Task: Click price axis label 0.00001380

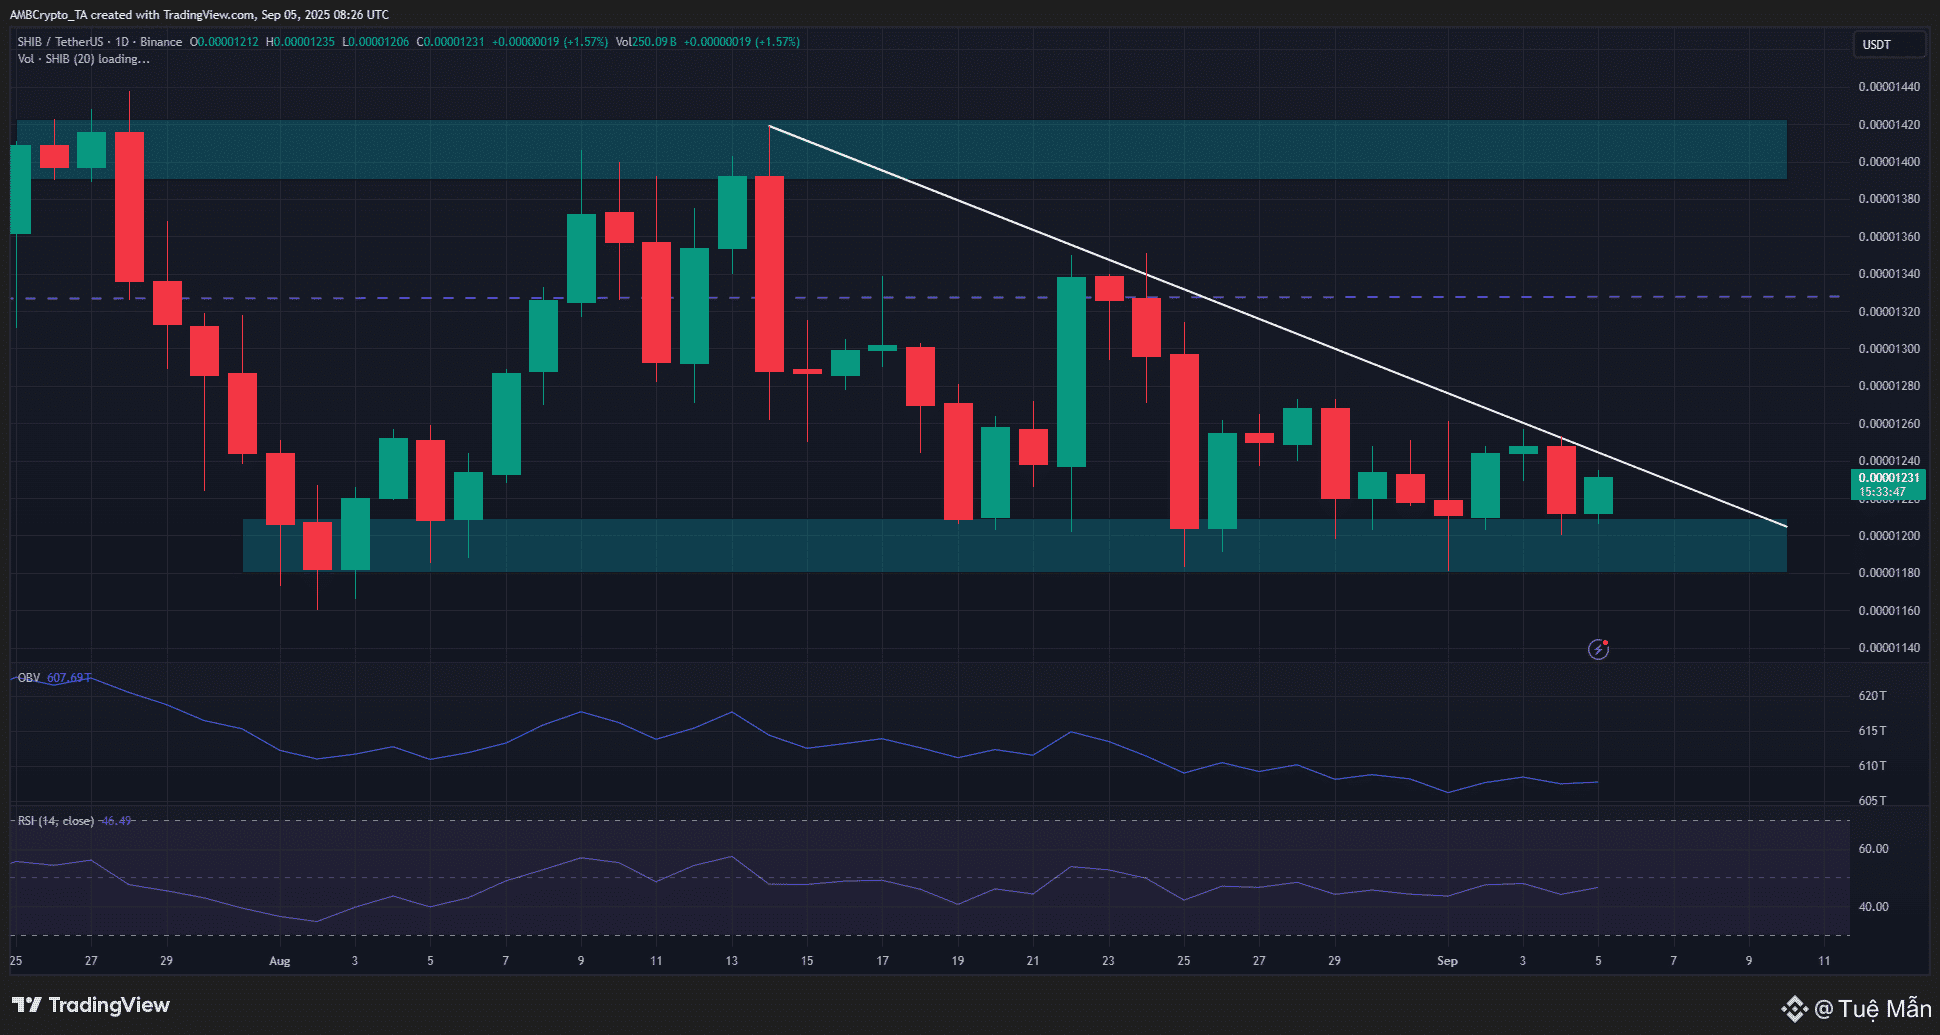Action: pos(1889,199)
